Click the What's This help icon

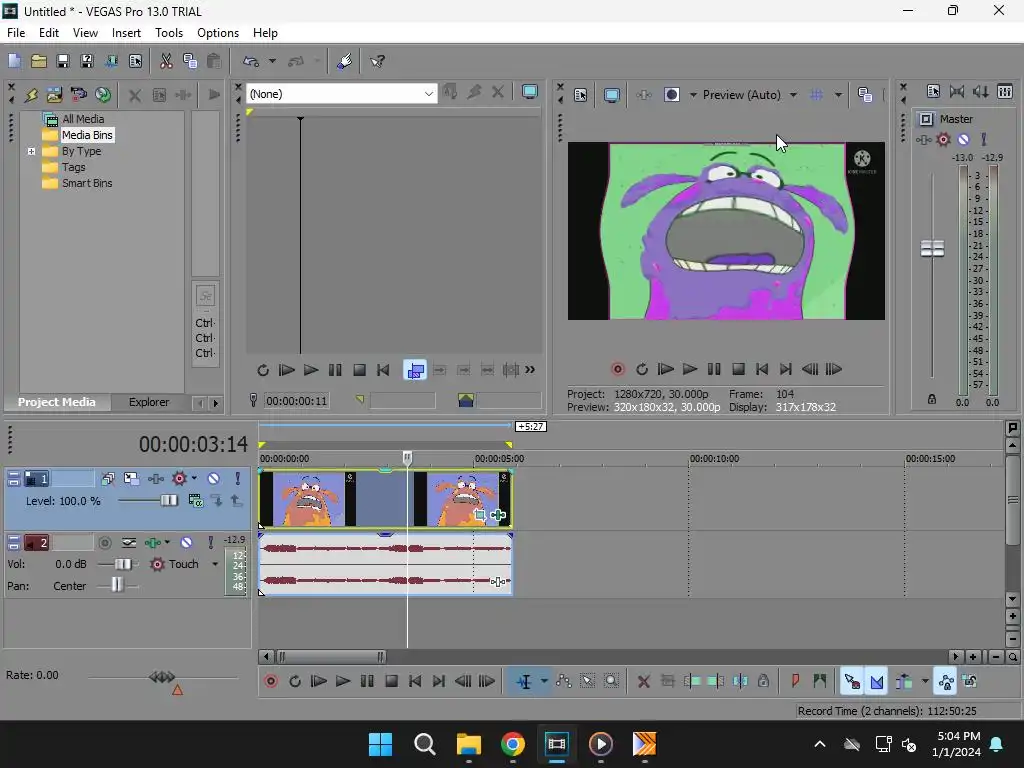coord(377,61)
